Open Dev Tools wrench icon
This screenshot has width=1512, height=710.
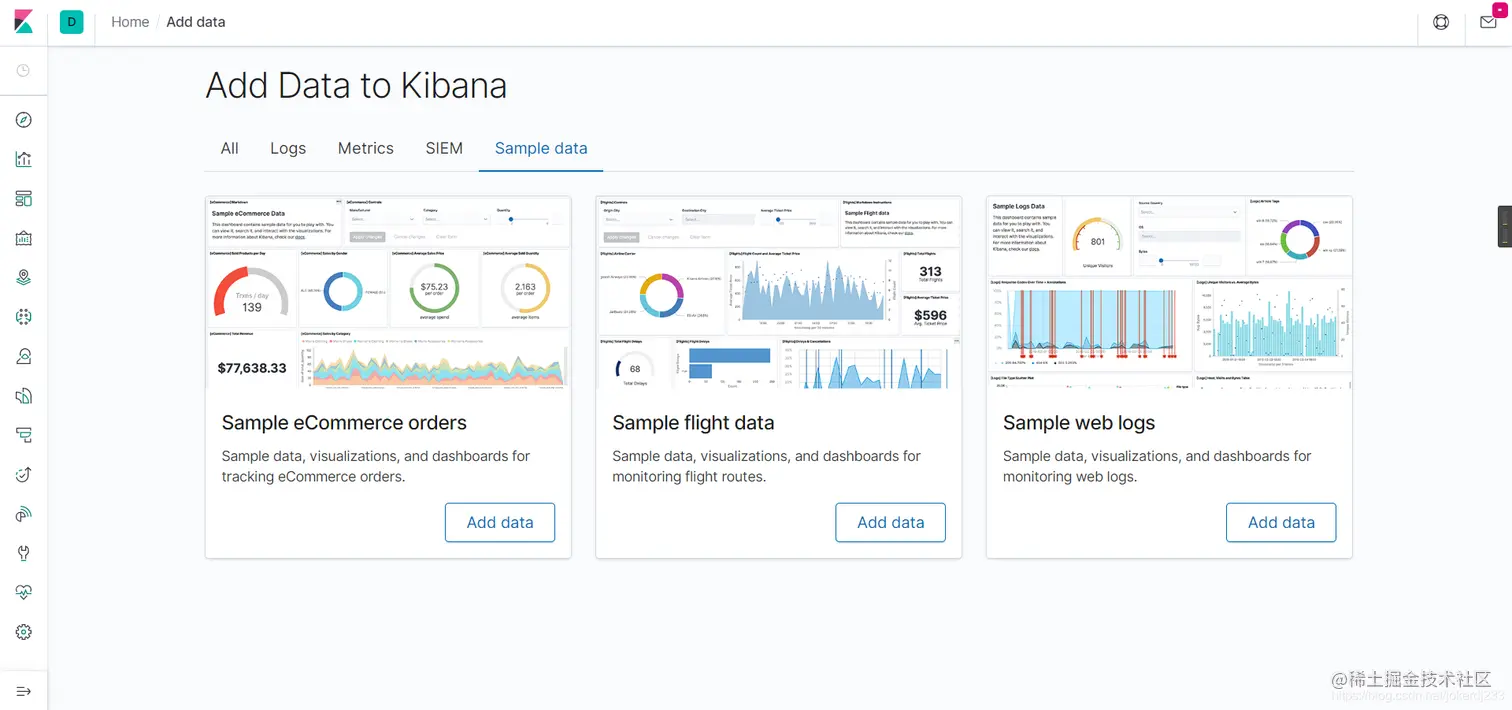[24, 553]
